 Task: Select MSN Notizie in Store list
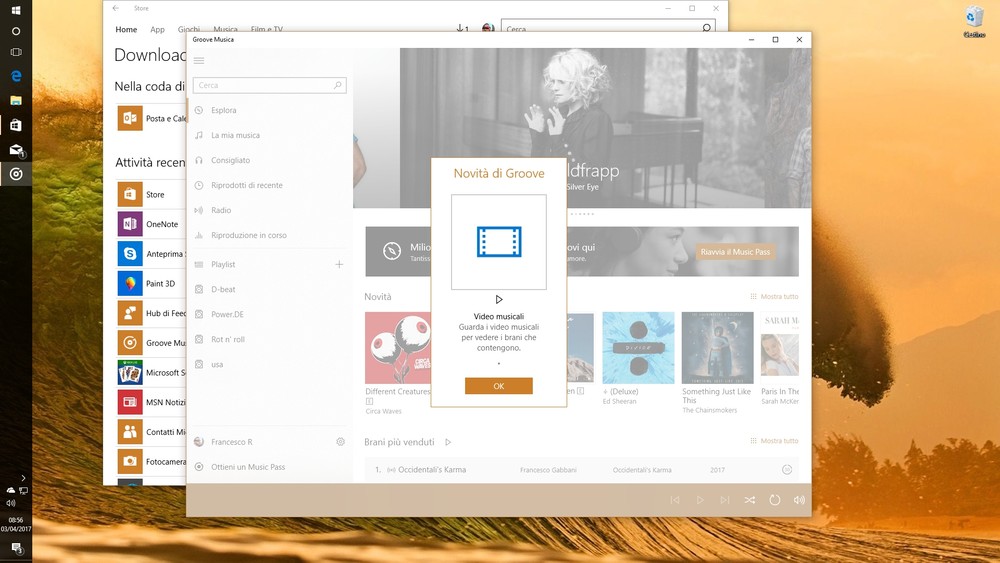[152, 402]
